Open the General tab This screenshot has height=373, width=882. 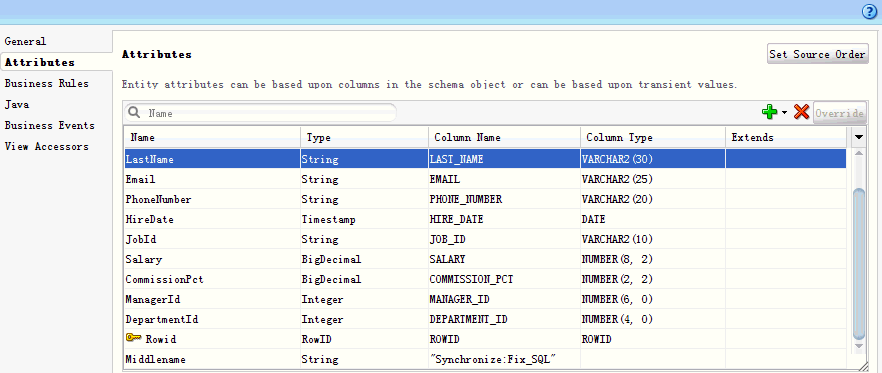(25, 42)
